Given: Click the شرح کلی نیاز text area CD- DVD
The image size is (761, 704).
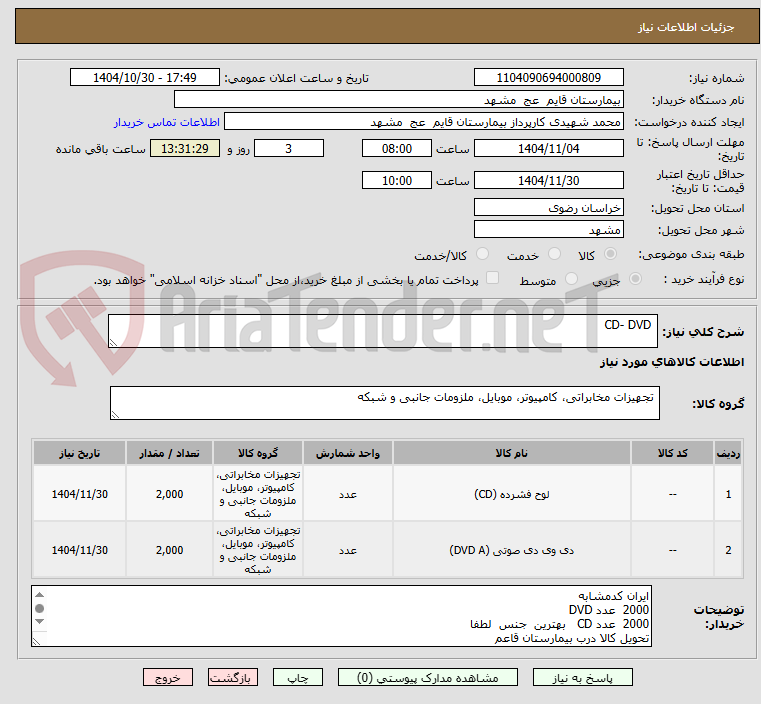Looking at the screenshot, I should click(382, 331).
